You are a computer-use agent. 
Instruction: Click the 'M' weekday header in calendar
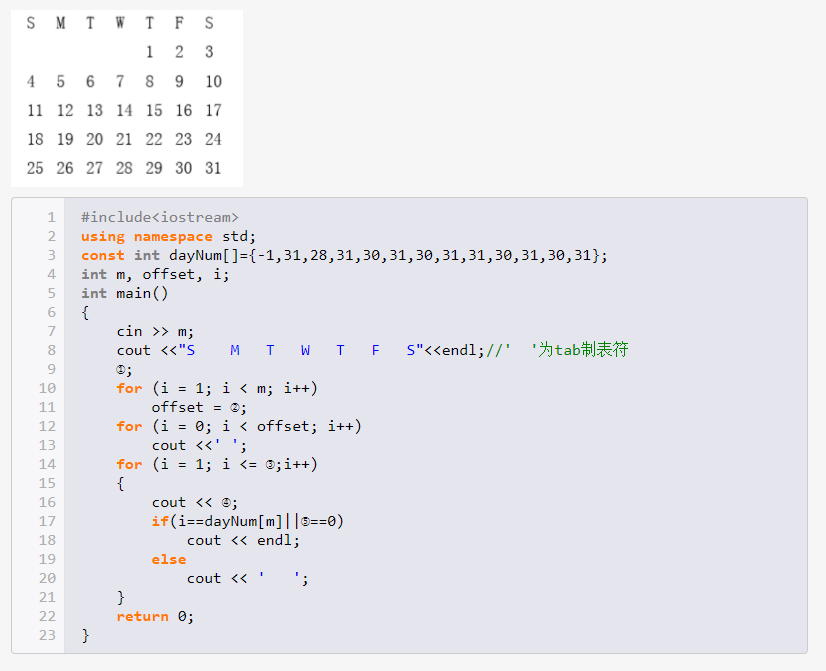coord(61,23)
